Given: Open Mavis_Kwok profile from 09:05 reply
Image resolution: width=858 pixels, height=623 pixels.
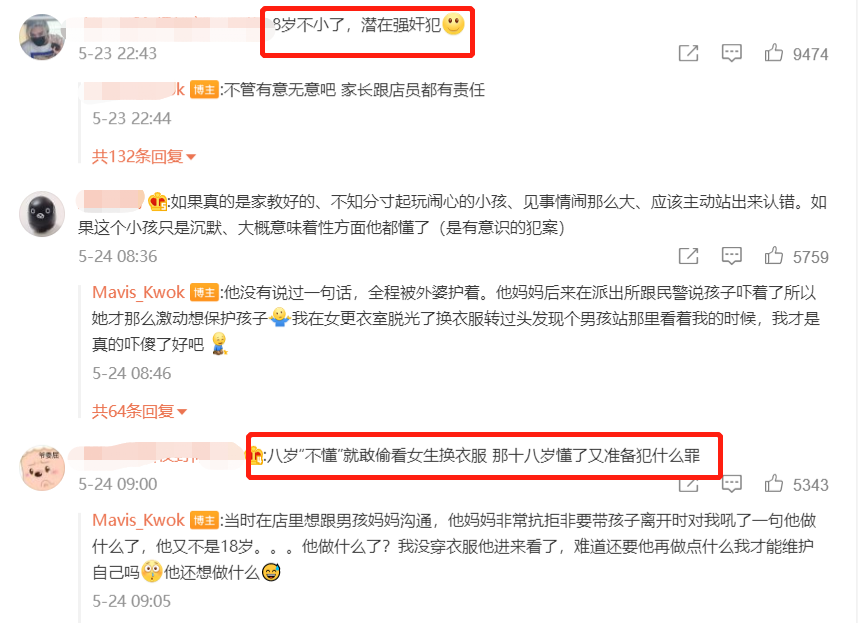Looking at the screenshot, I should click(x=138, y=520).
